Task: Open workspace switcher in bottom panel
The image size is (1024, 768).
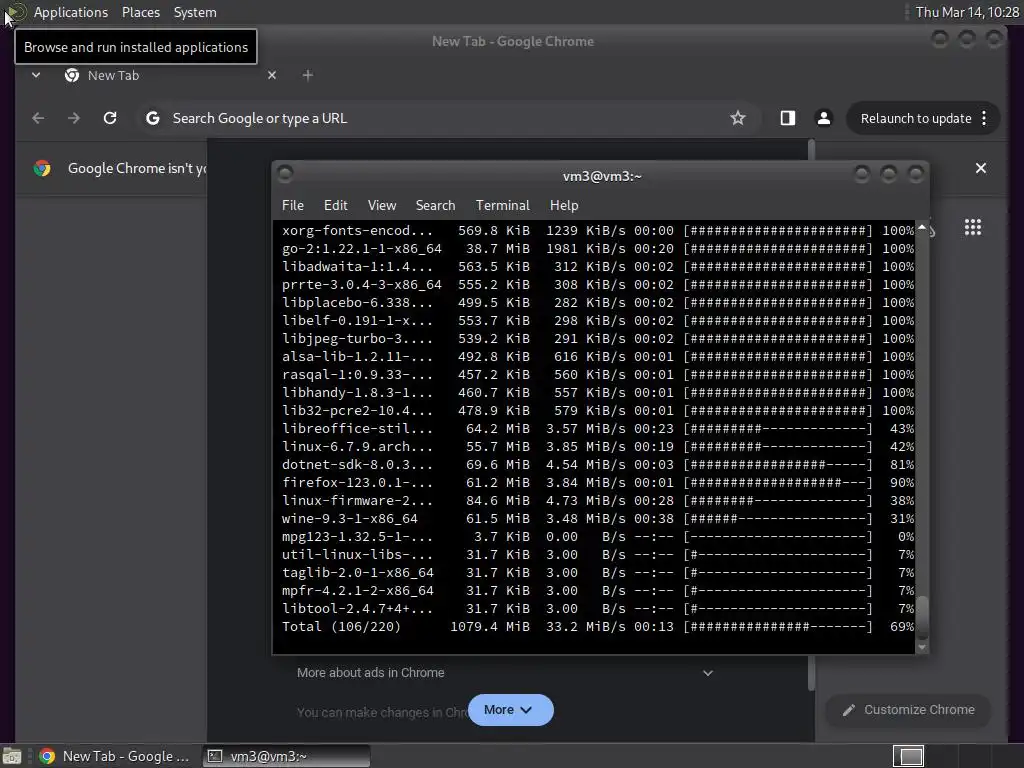Action: tap(908, 756)
